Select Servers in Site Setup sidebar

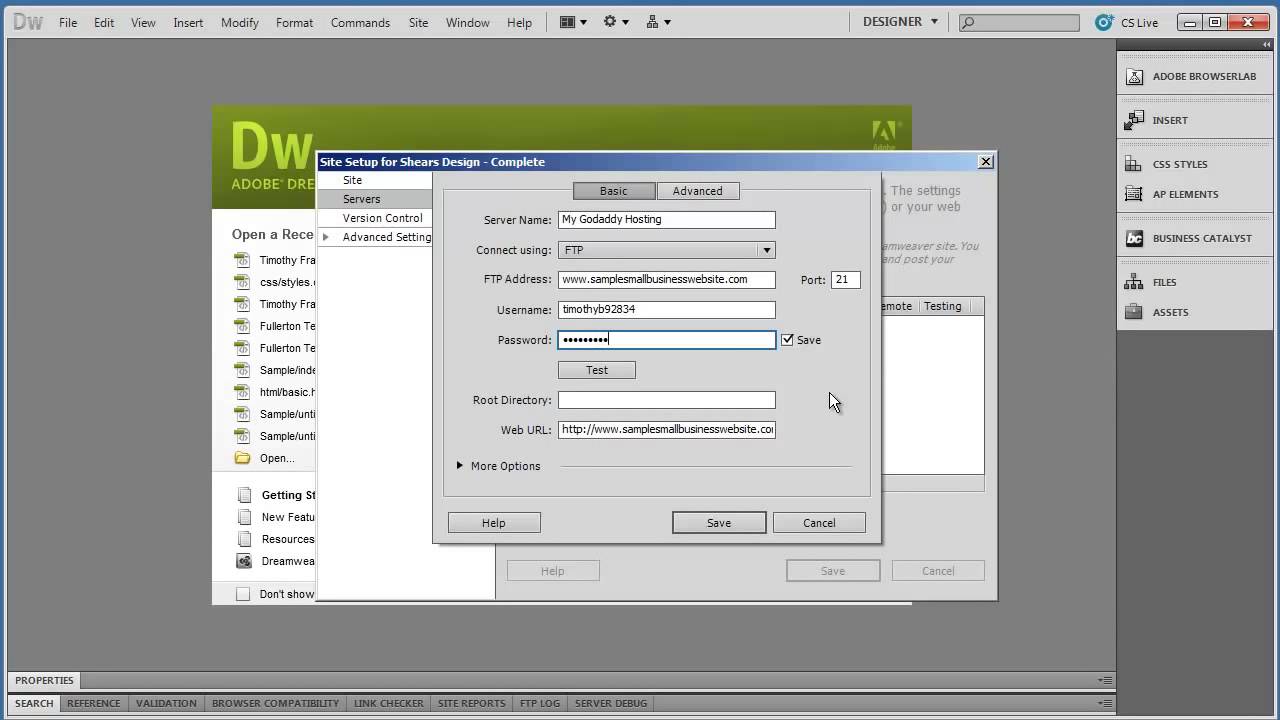374,199
